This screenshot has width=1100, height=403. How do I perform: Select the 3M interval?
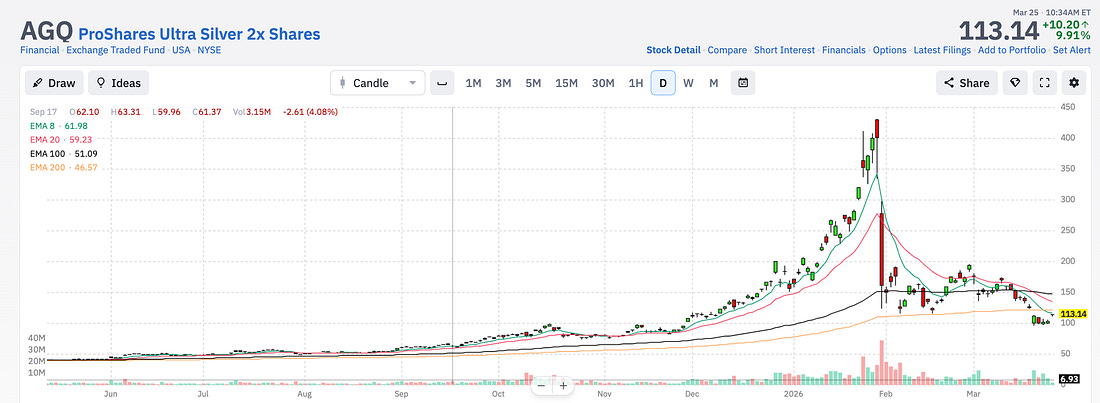click(503, 83)
